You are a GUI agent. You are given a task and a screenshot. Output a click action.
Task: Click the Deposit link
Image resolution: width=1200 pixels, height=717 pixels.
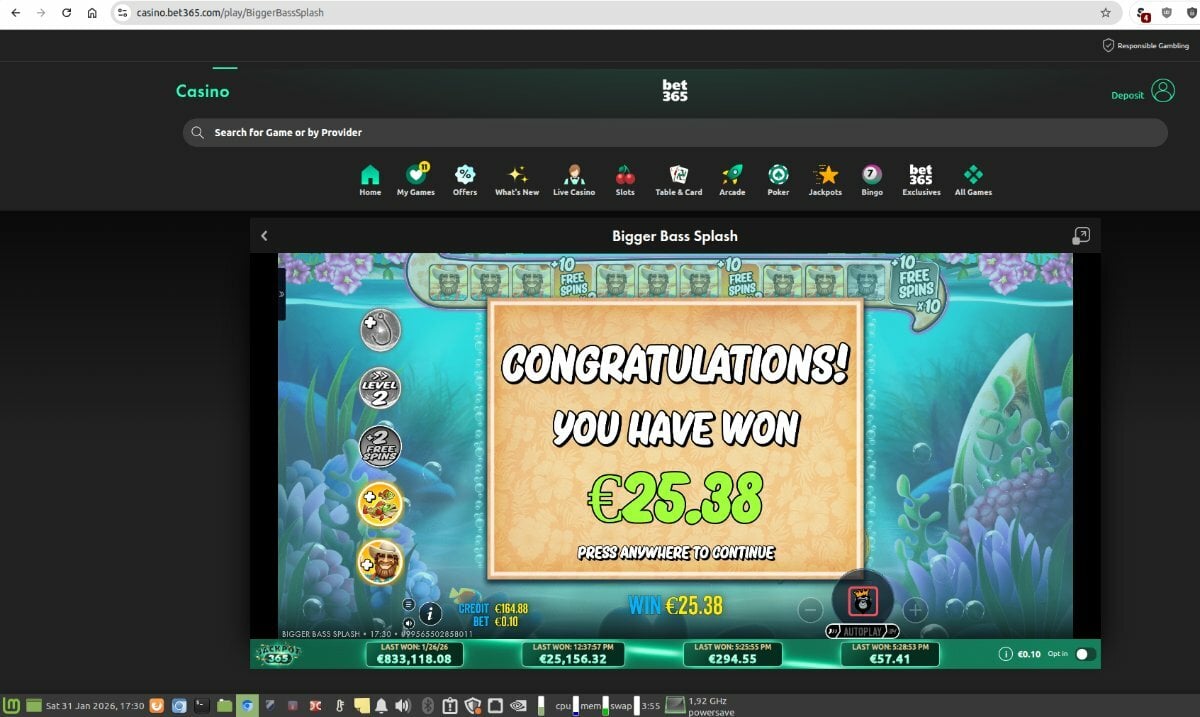(1127, 96)
